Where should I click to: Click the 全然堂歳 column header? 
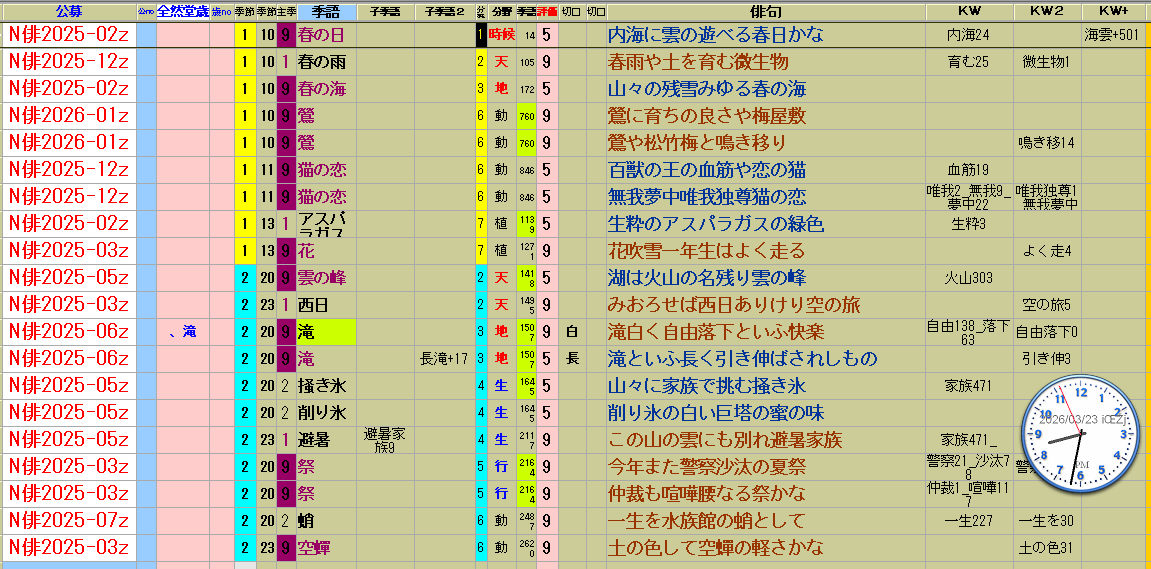coord(183,11)
